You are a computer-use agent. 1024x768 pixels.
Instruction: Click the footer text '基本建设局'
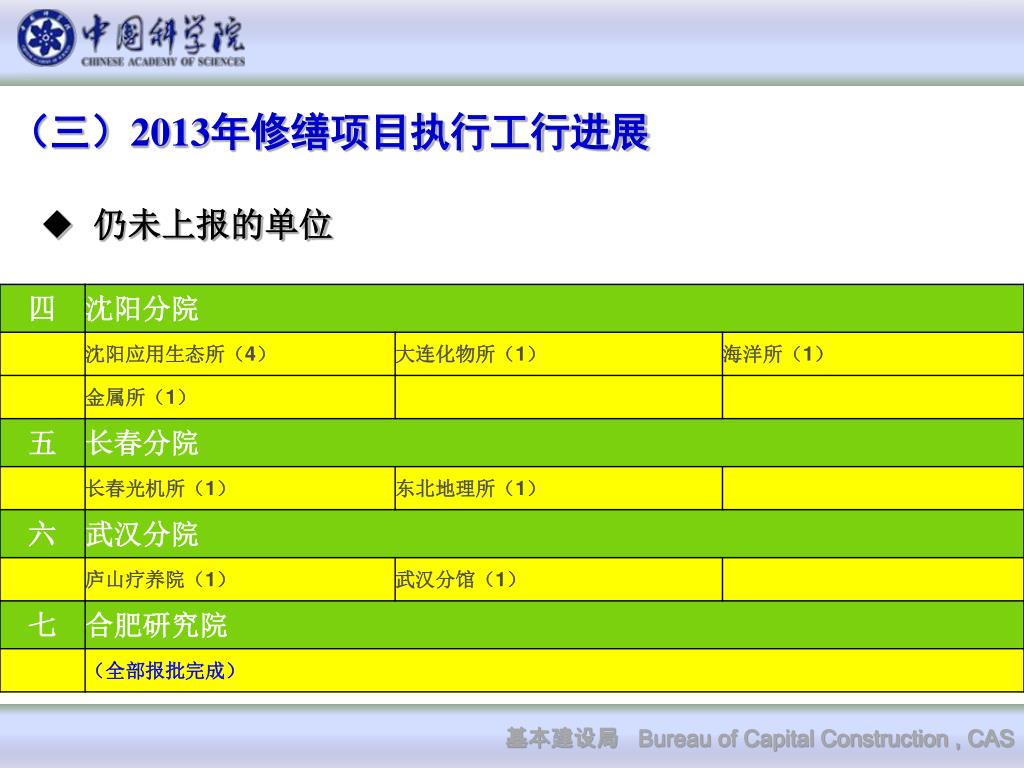562,739
